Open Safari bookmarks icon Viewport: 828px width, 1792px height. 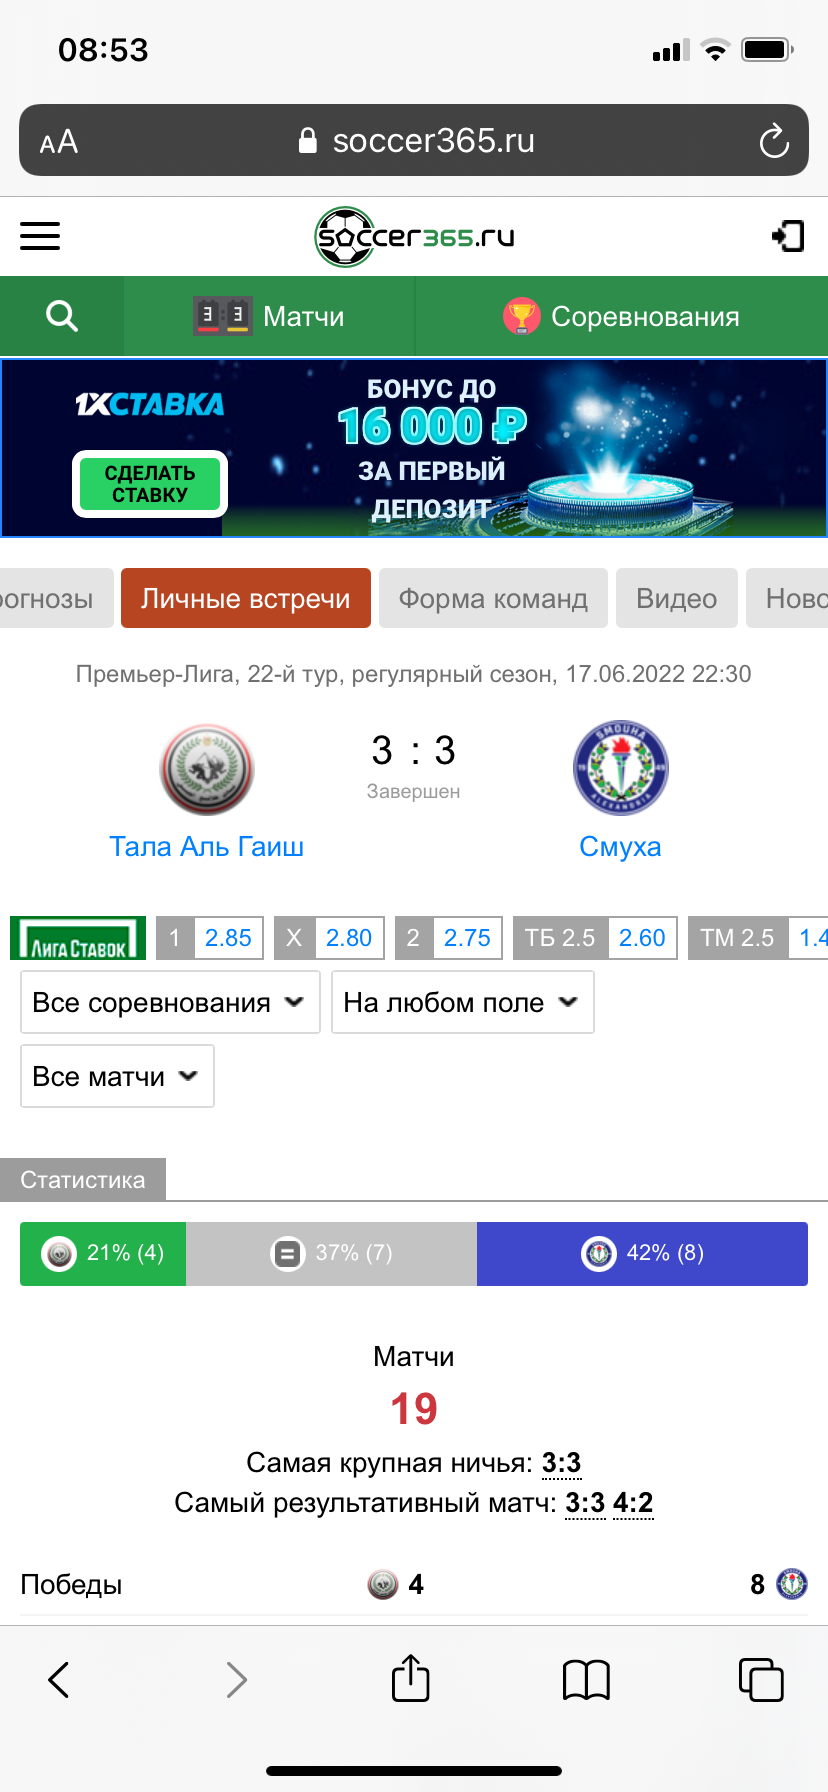click(x=586, y=1680)
